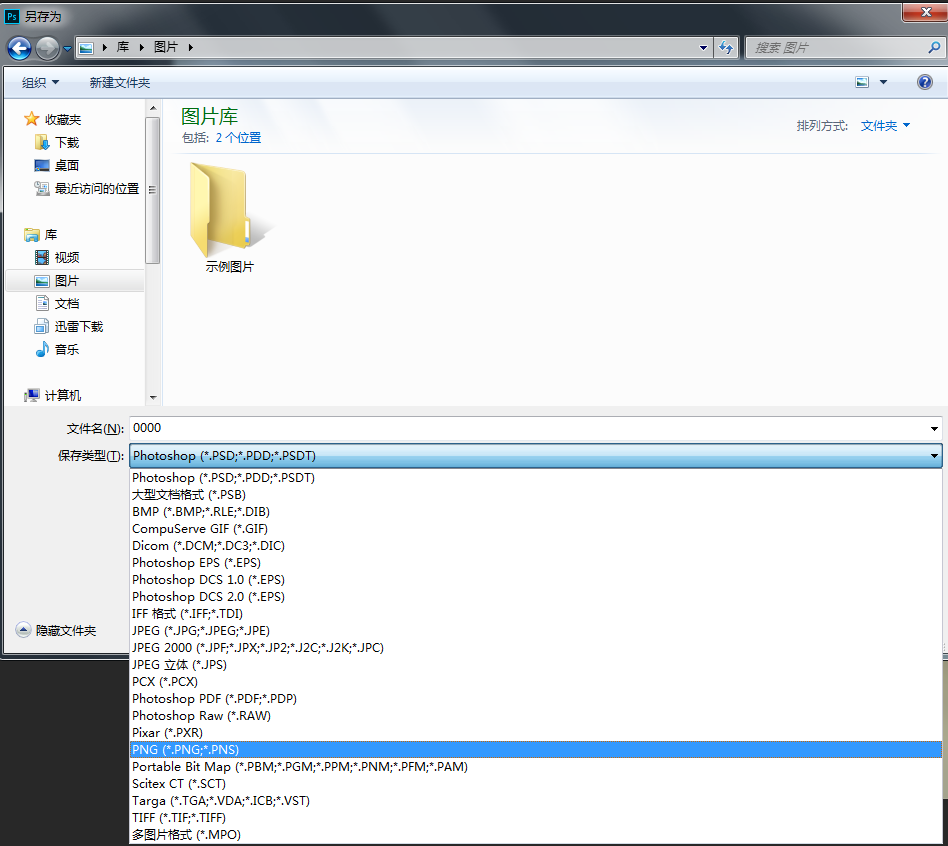Open the file name history dropdown arrow
The height and width of the screenshot is (846, 948).
tap(934, 428)
